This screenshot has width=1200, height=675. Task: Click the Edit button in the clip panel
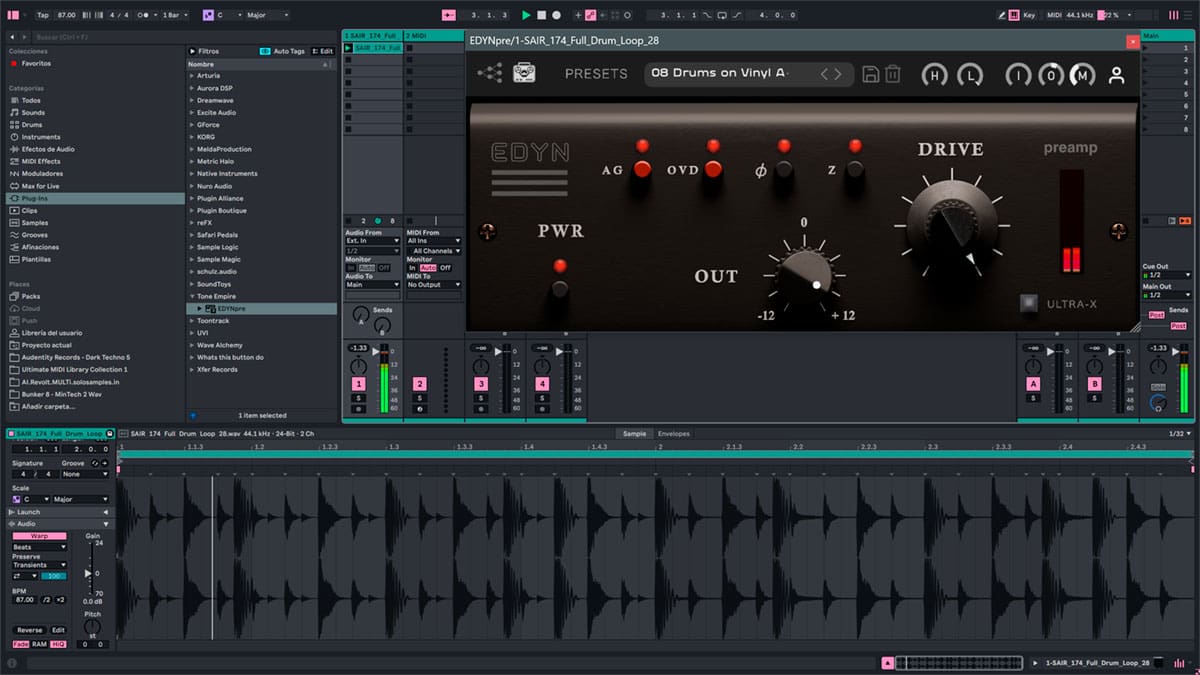[x=59, y=630]
